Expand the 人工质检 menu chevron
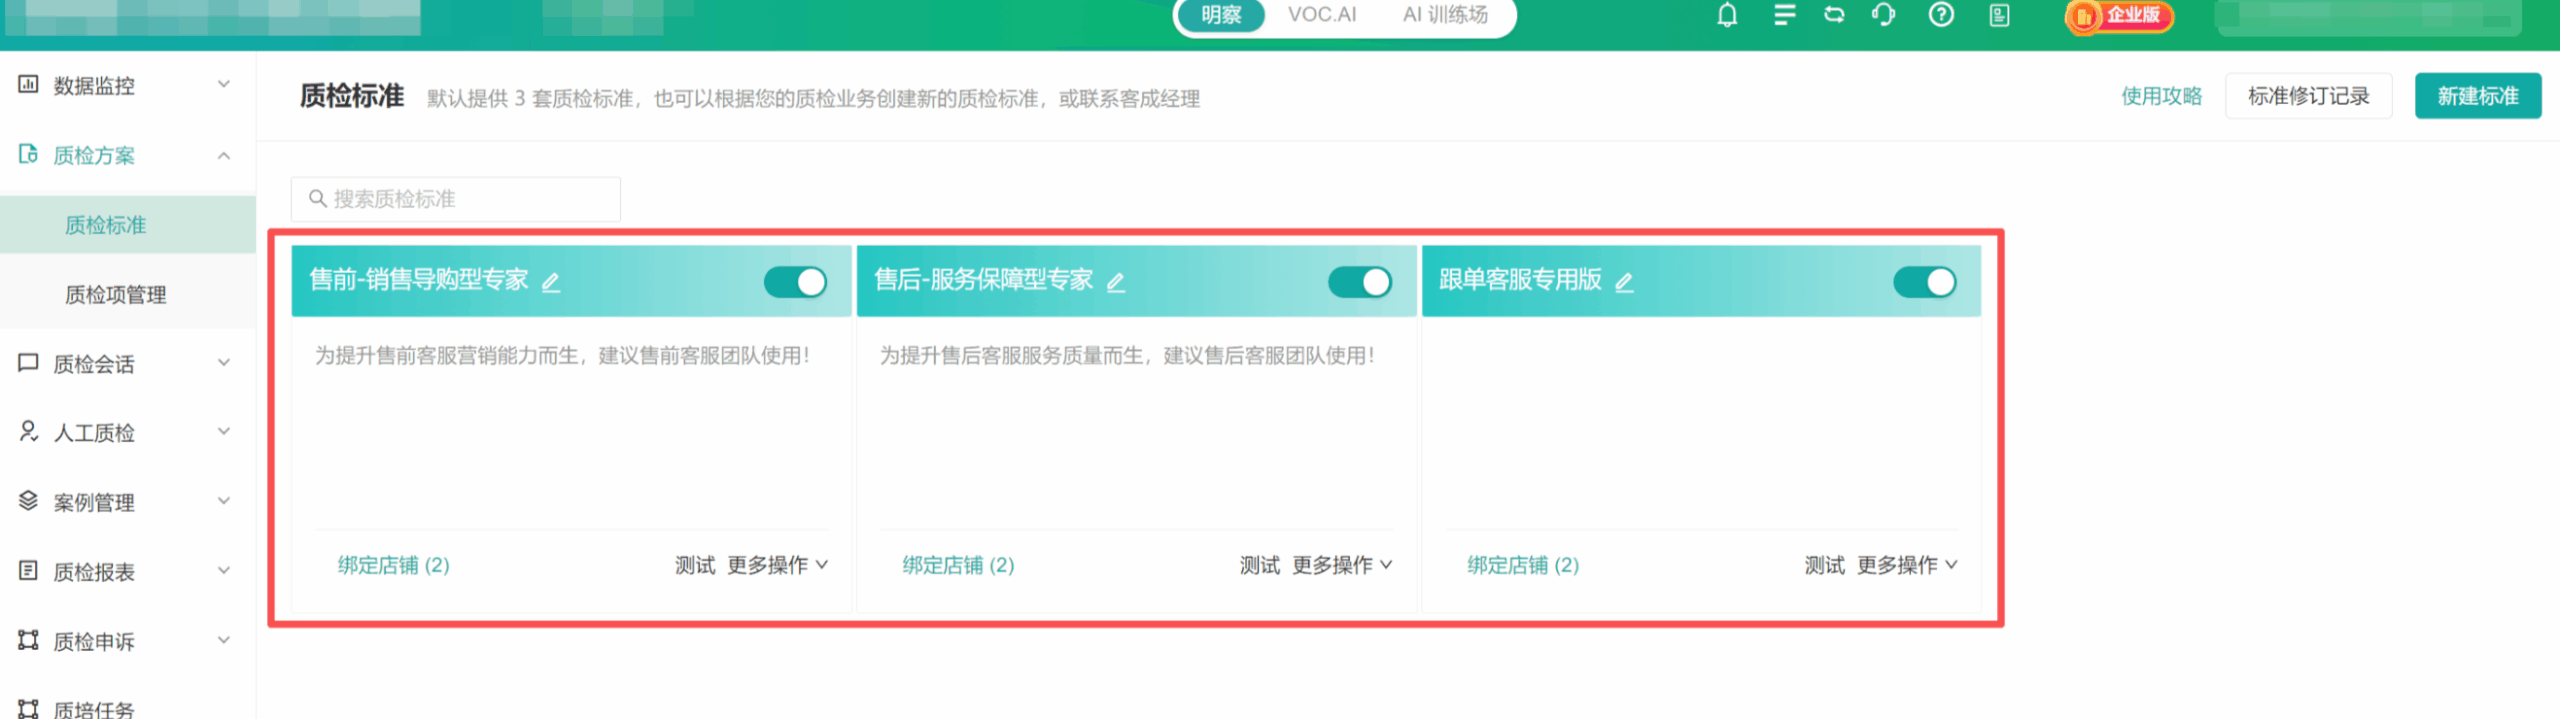 pos(224,432)
